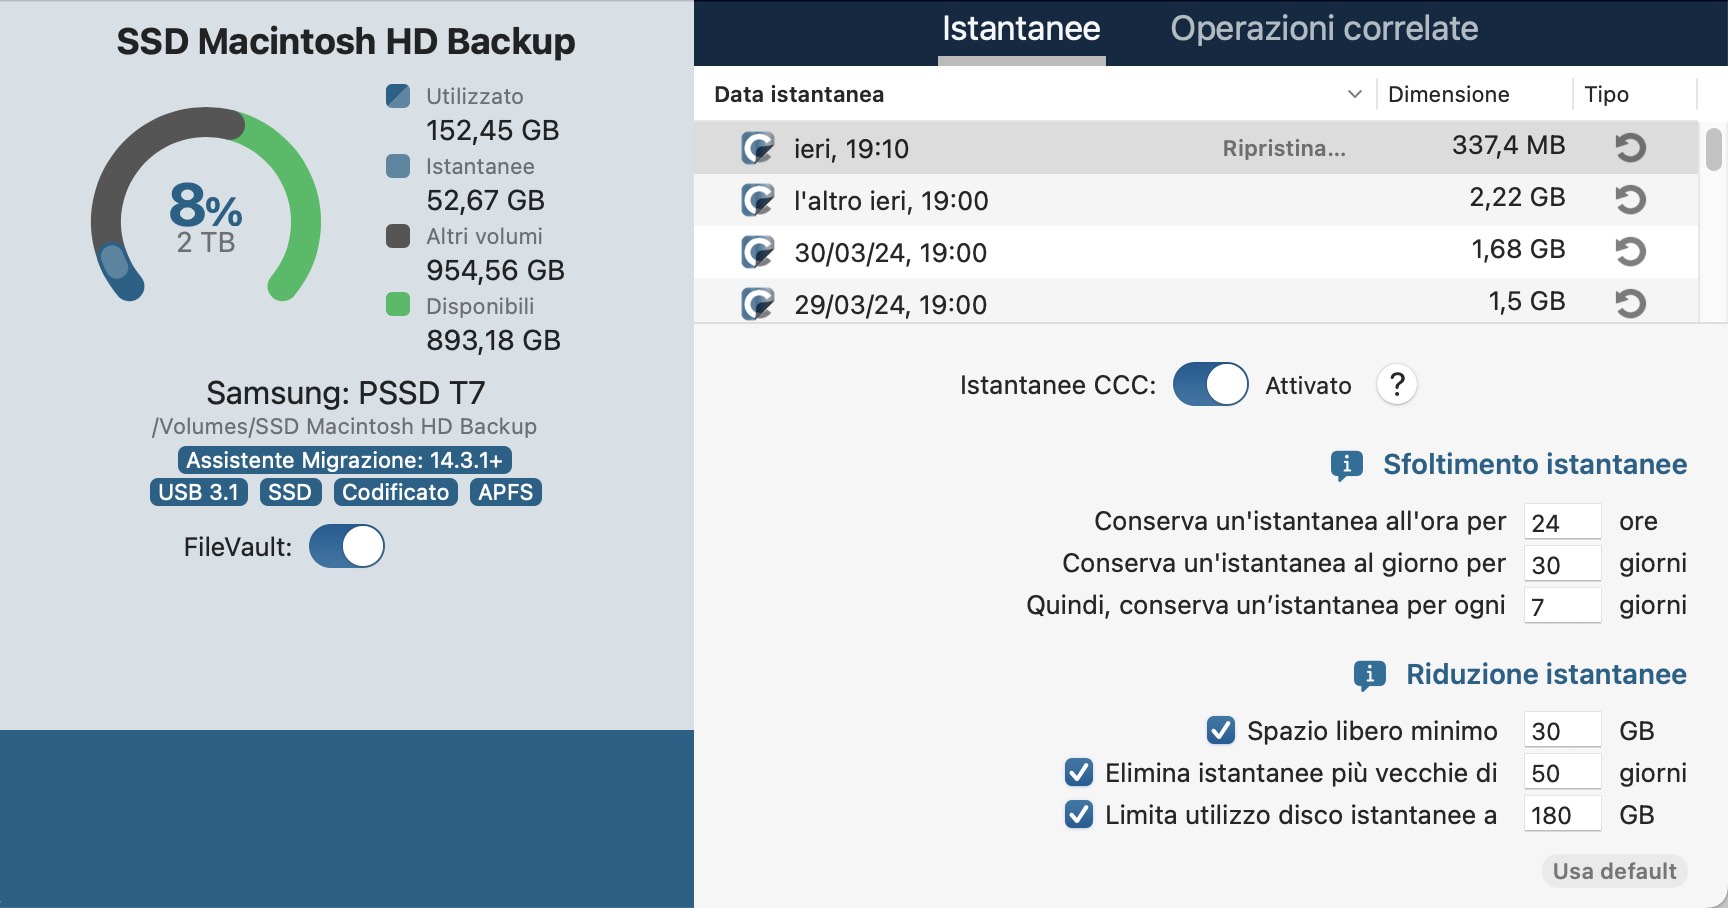This screenshot has width=1728, height=908.
Task: Click the Altri volumi legend swatch
Action: pyautogui.click(x=398, y=236)
